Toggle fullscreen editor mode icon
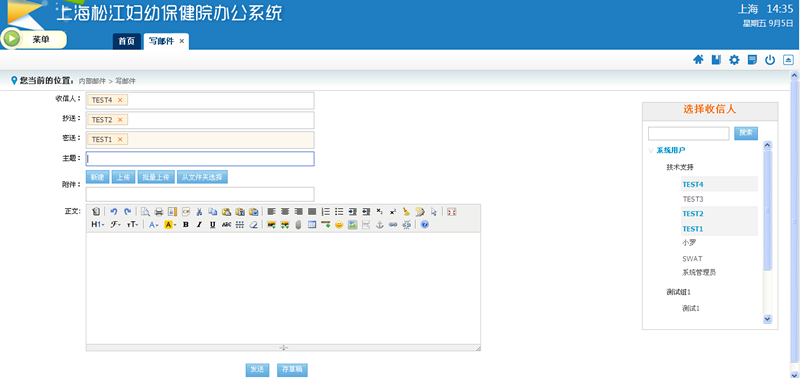Screen dimensions: 800x378 (x=451, y=212)
